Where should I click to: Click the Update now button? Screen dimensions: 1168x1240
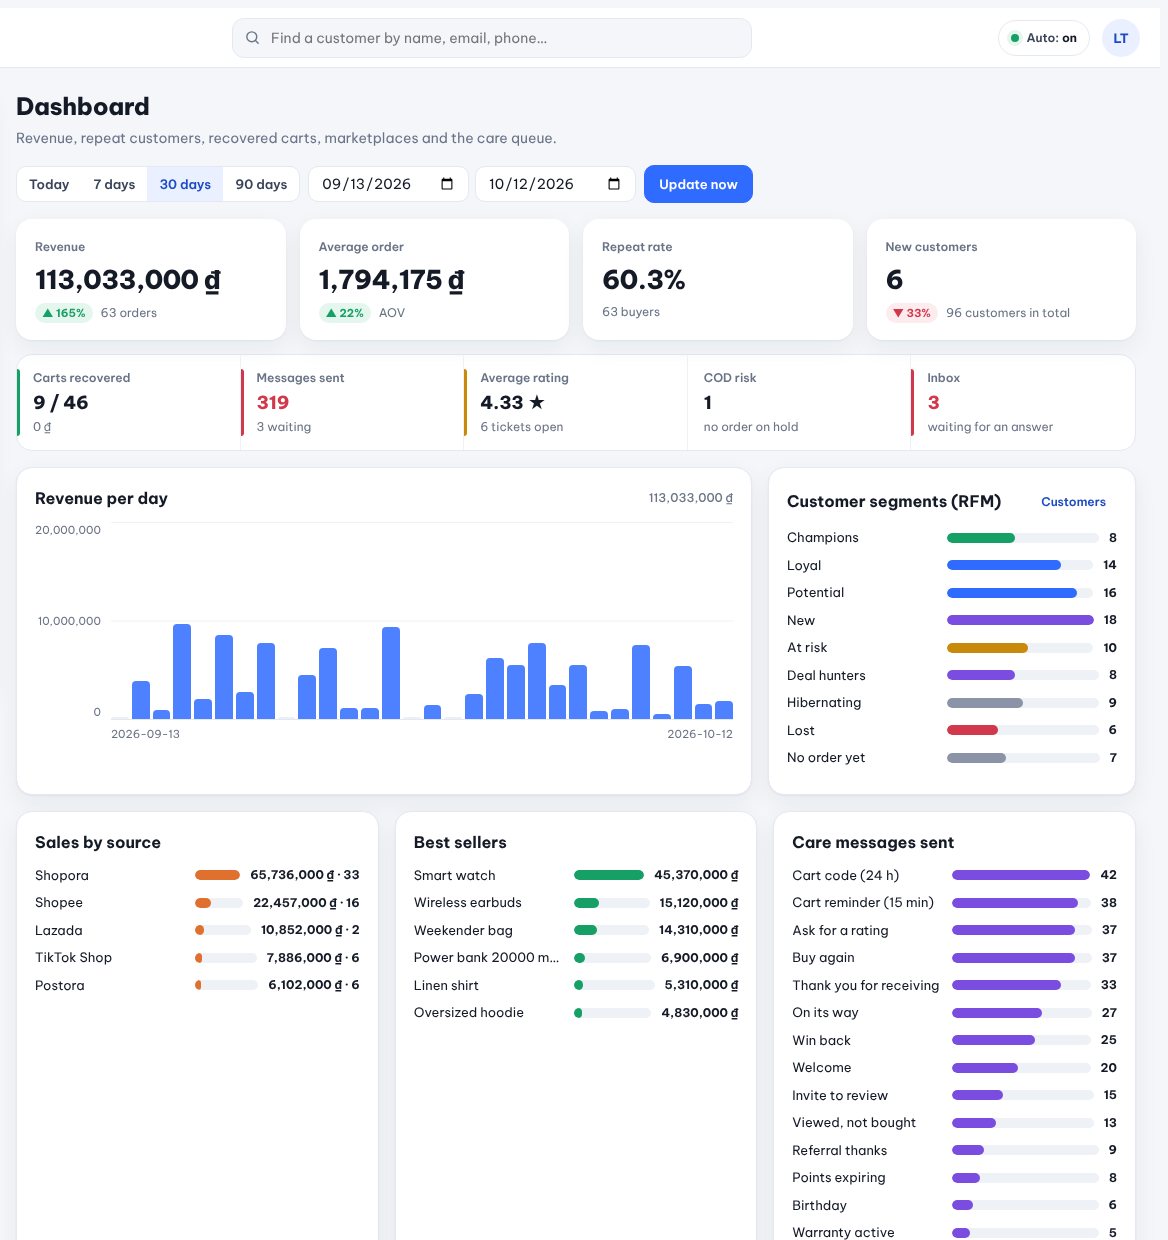point(698,184)
